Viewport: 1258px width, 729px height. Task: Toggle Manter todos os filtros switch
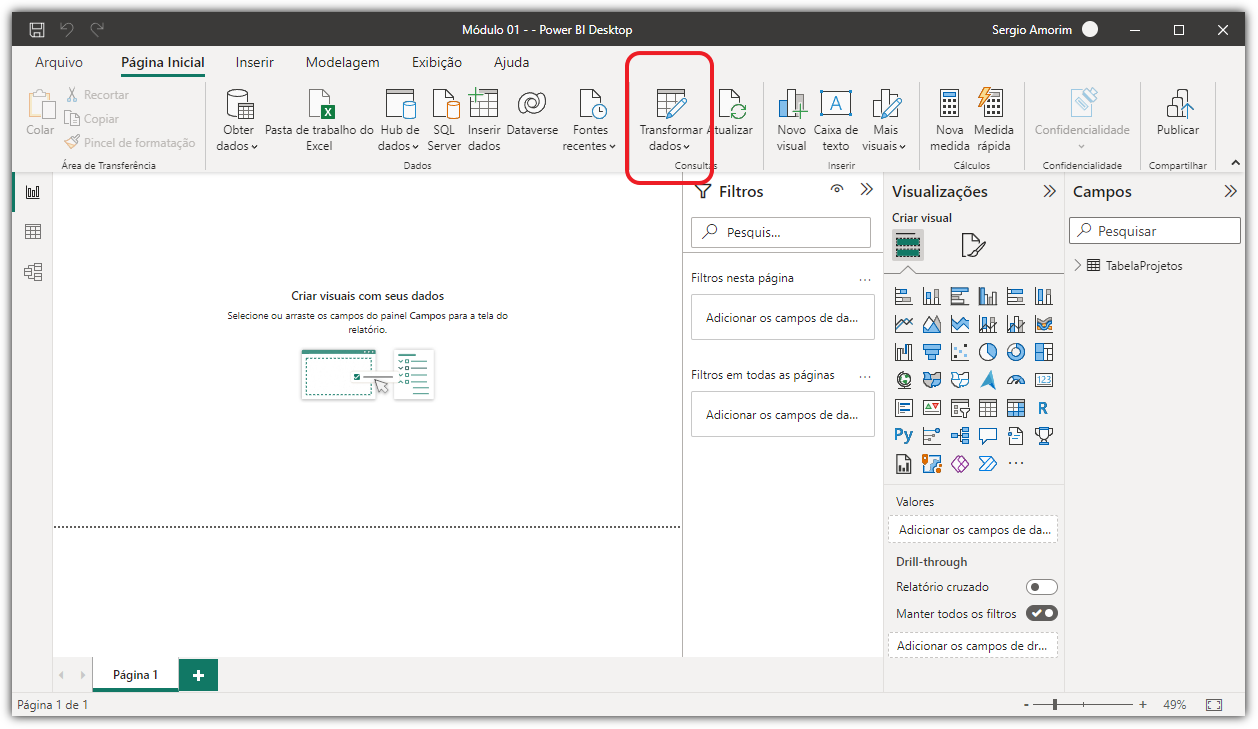[1042, 613]
